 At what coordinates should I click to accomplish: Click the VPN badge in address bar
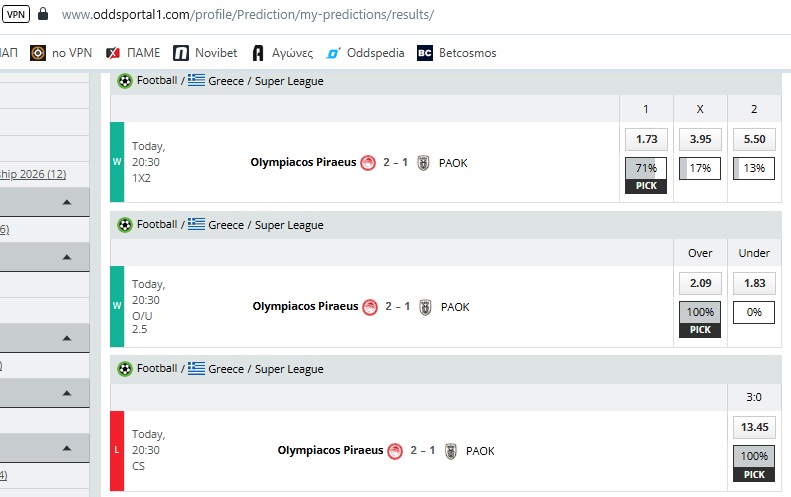point(16,15)
